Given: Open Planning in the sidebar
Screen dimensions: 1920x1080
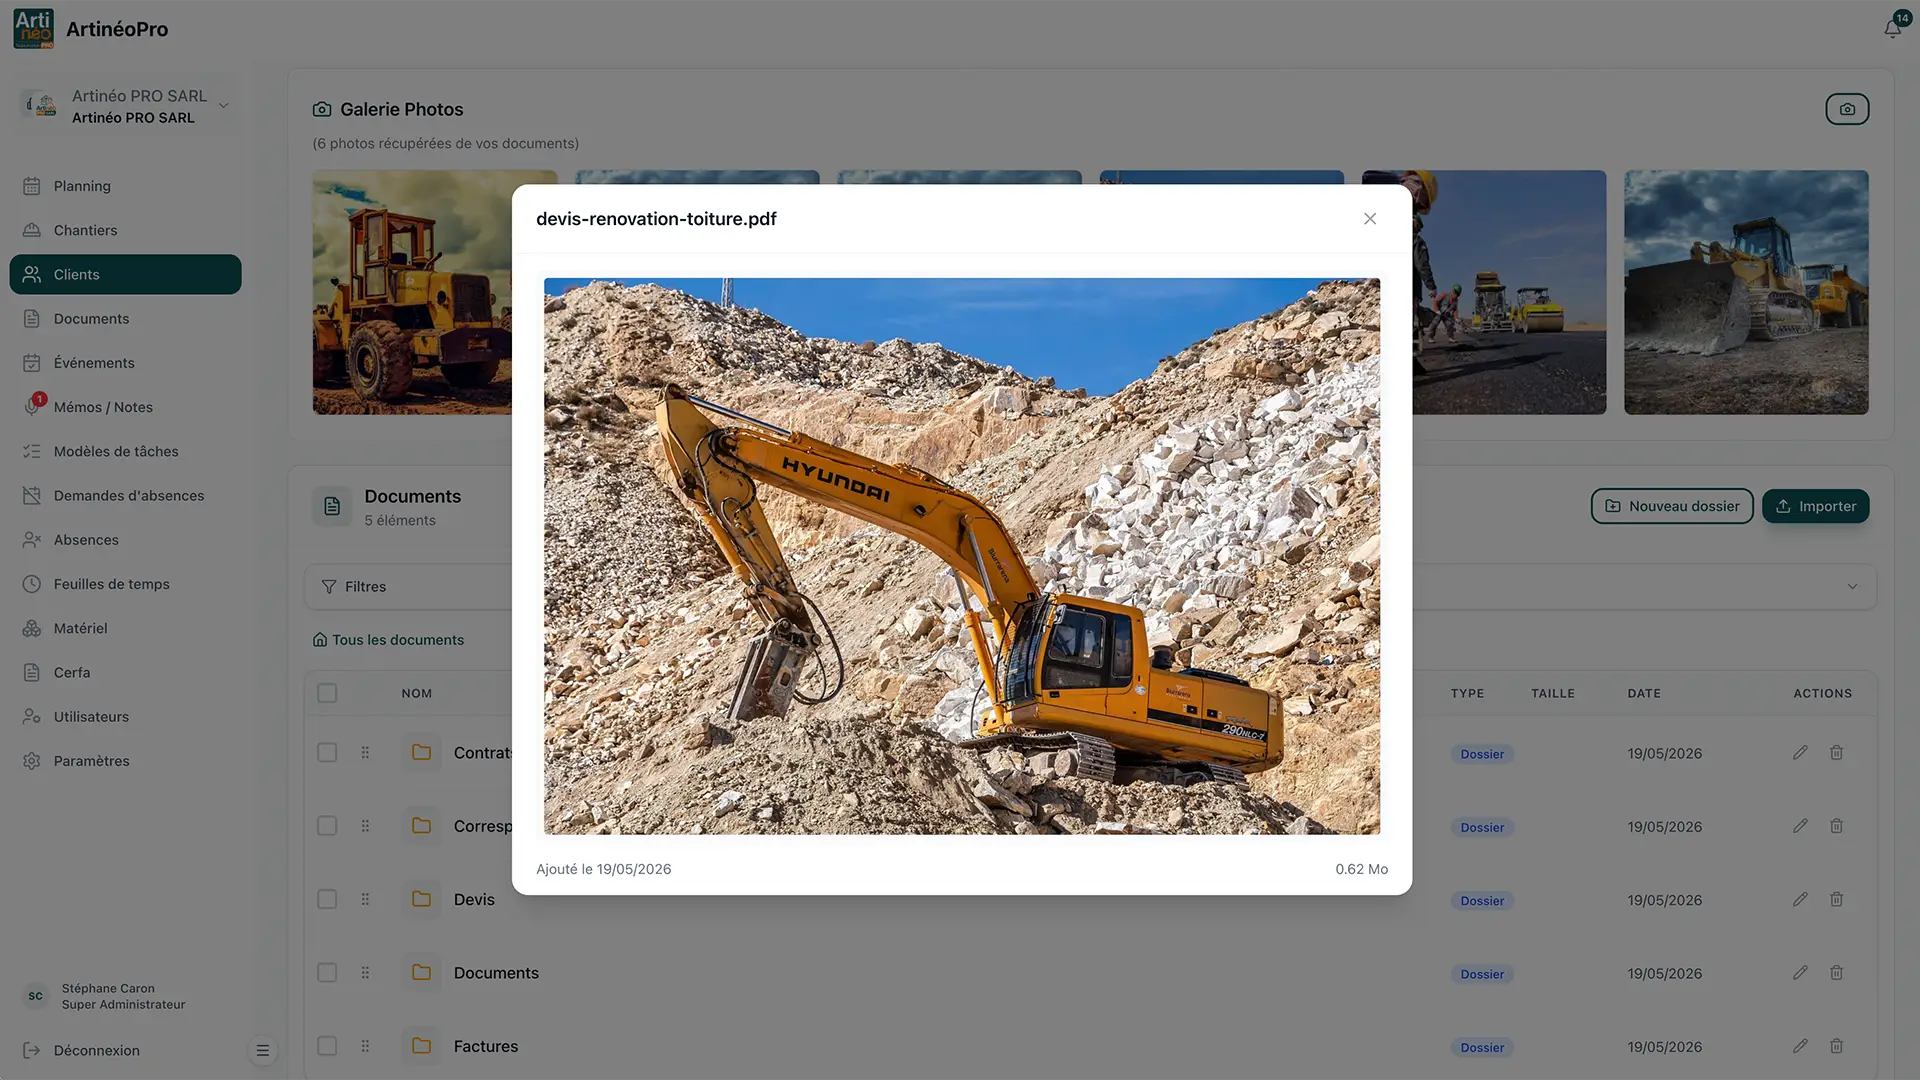Looking at the screenshot, I should [x=125, y=186].
